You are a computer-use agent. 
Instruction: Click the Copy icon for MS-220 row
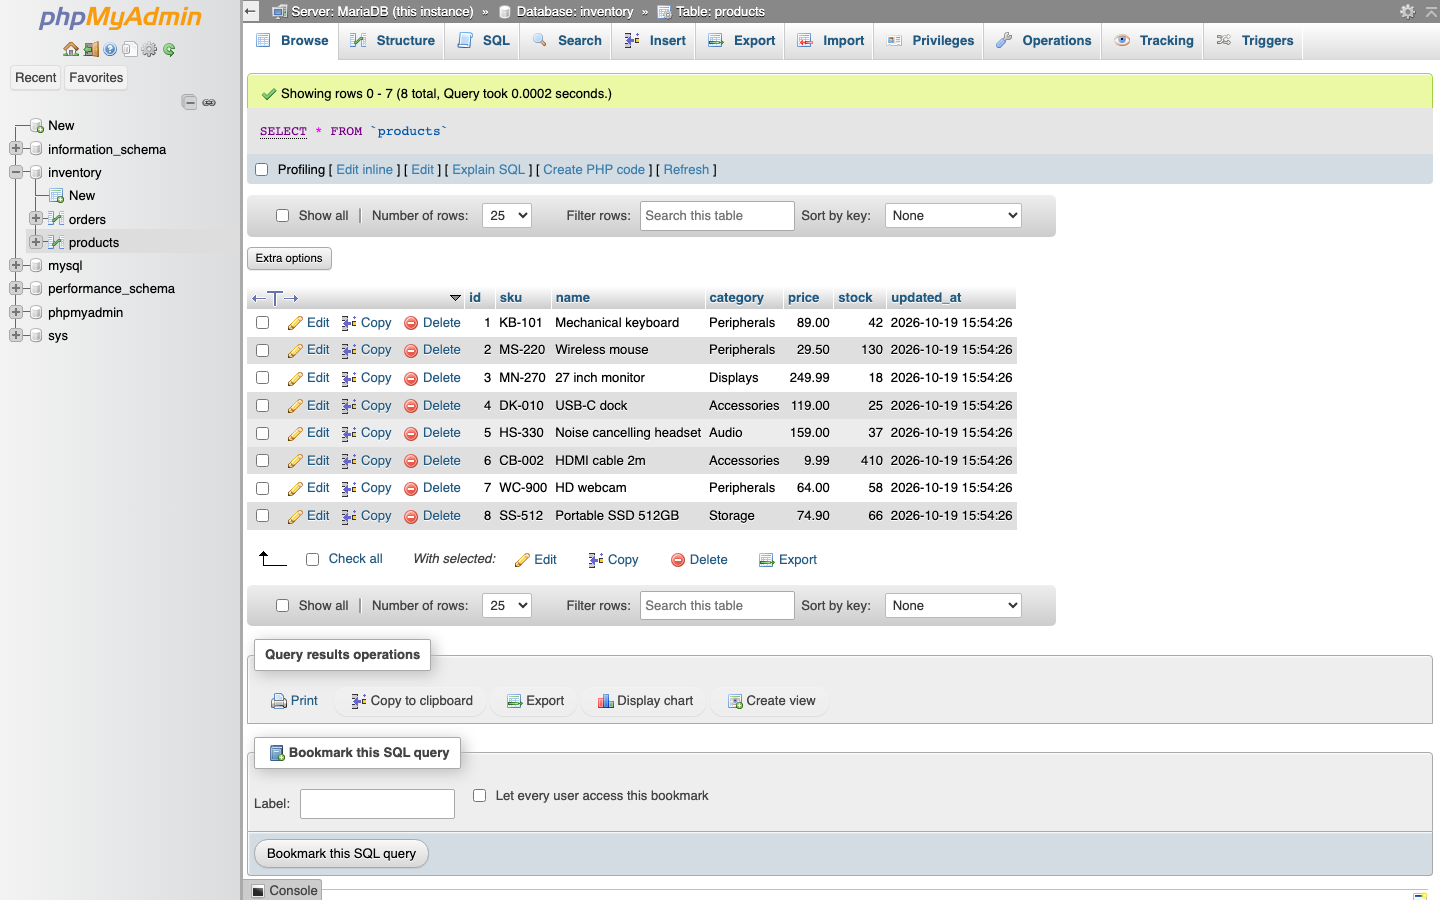349,350
